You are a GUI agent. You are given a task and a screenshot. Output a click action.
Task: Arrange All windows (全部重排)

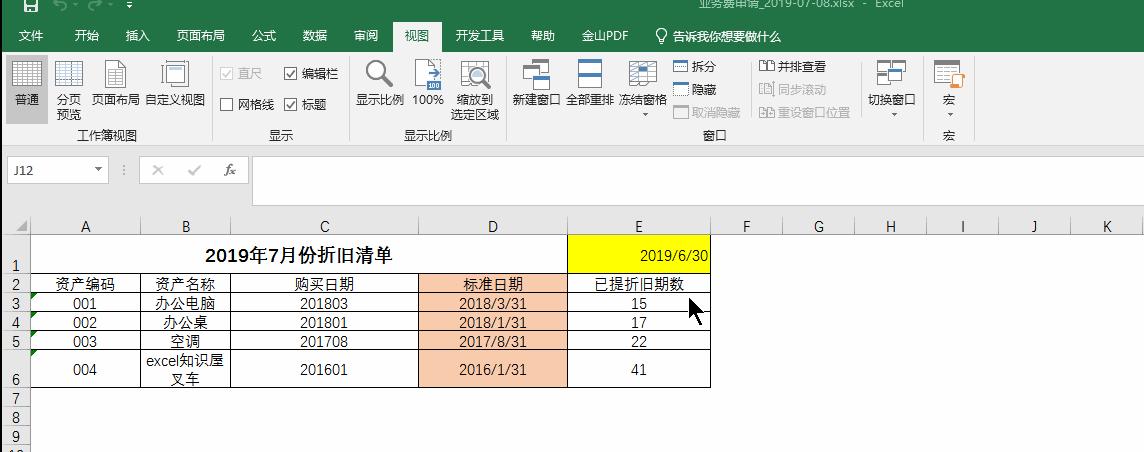590,85
